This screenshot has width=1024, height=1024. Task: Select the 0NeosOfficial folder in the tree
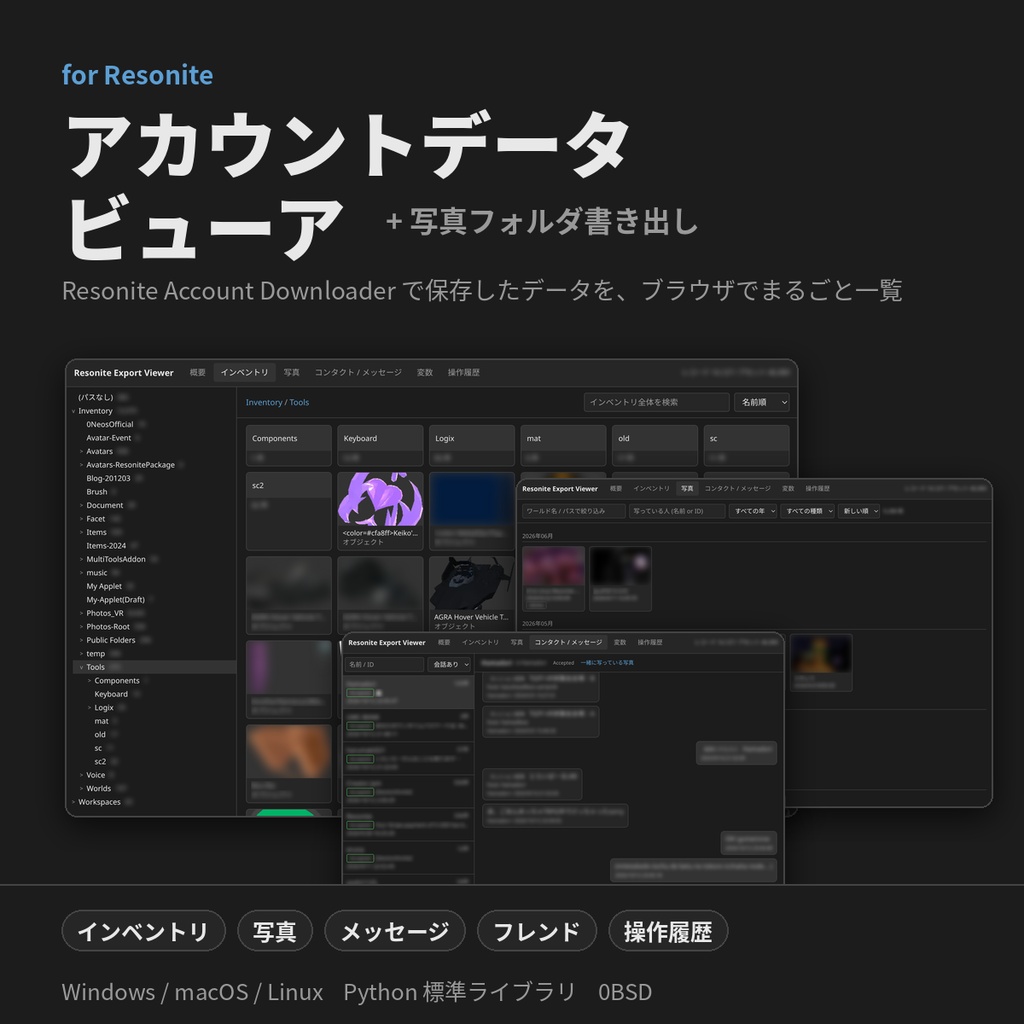(110, 424)
